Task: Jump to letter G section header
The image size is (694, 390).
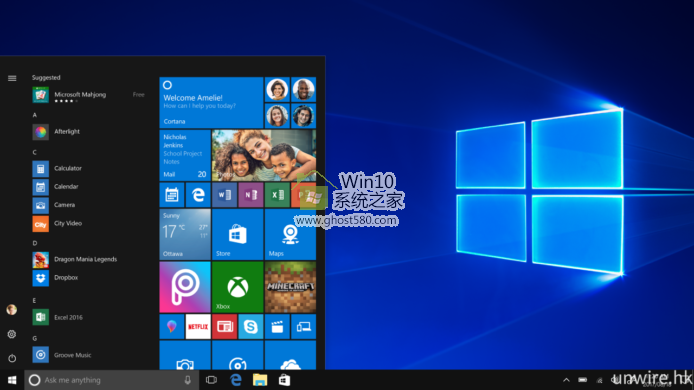Action: tap(35, 339)
